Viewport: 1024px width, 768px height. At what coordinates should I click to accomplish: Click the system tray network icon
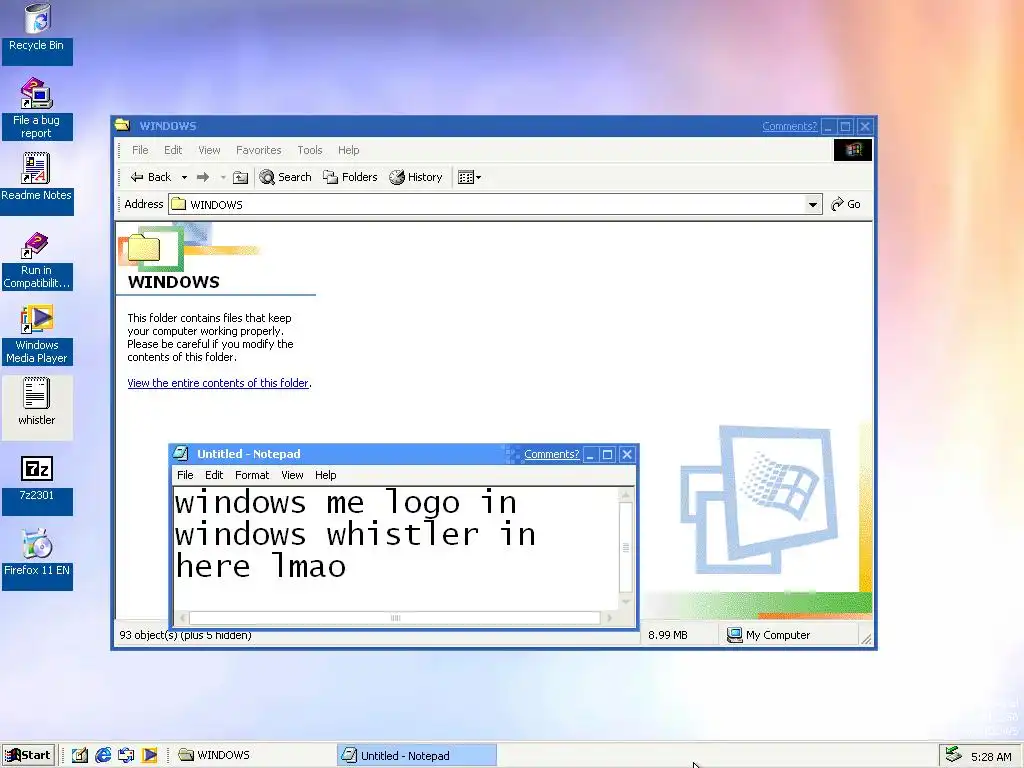[x=953, y=755]
